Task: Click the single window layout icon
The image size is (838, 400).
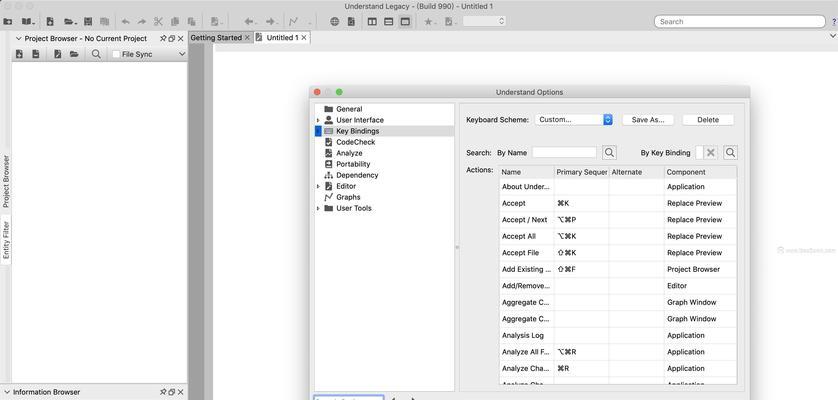Action: coord(405,22)
